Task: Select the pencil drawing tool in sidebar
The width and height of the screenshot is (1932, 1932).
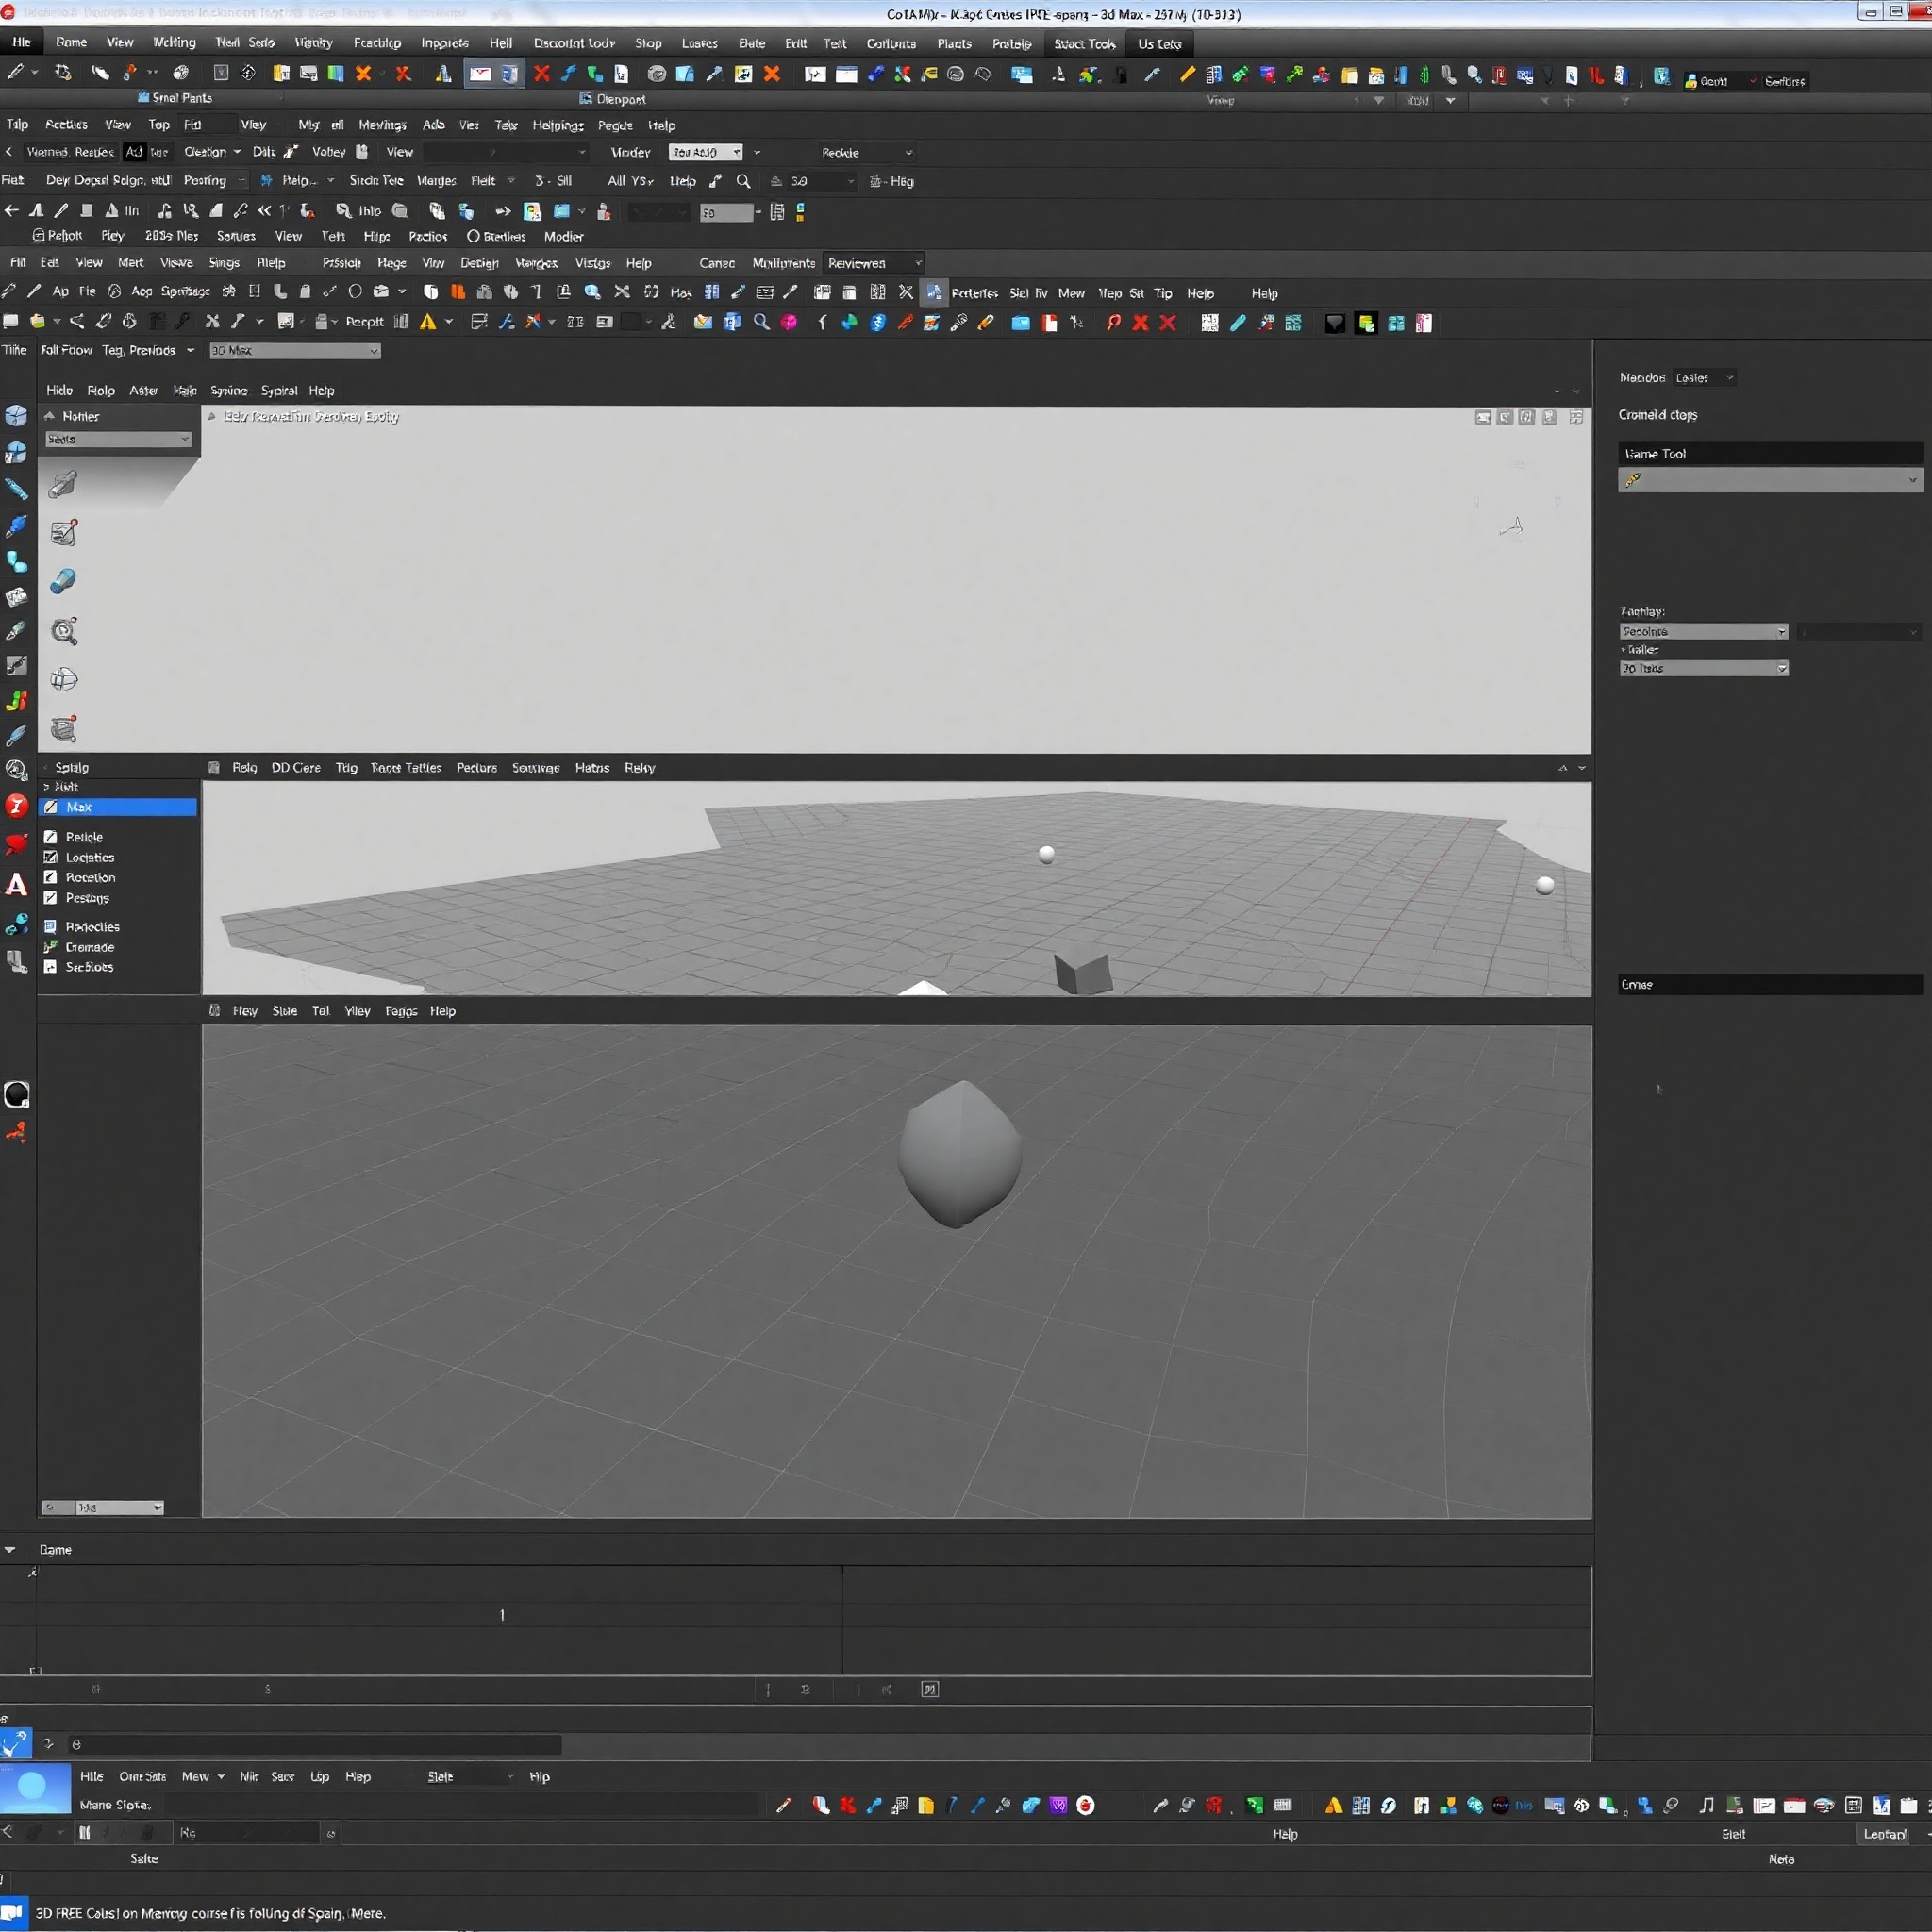Action: point(17,489)
